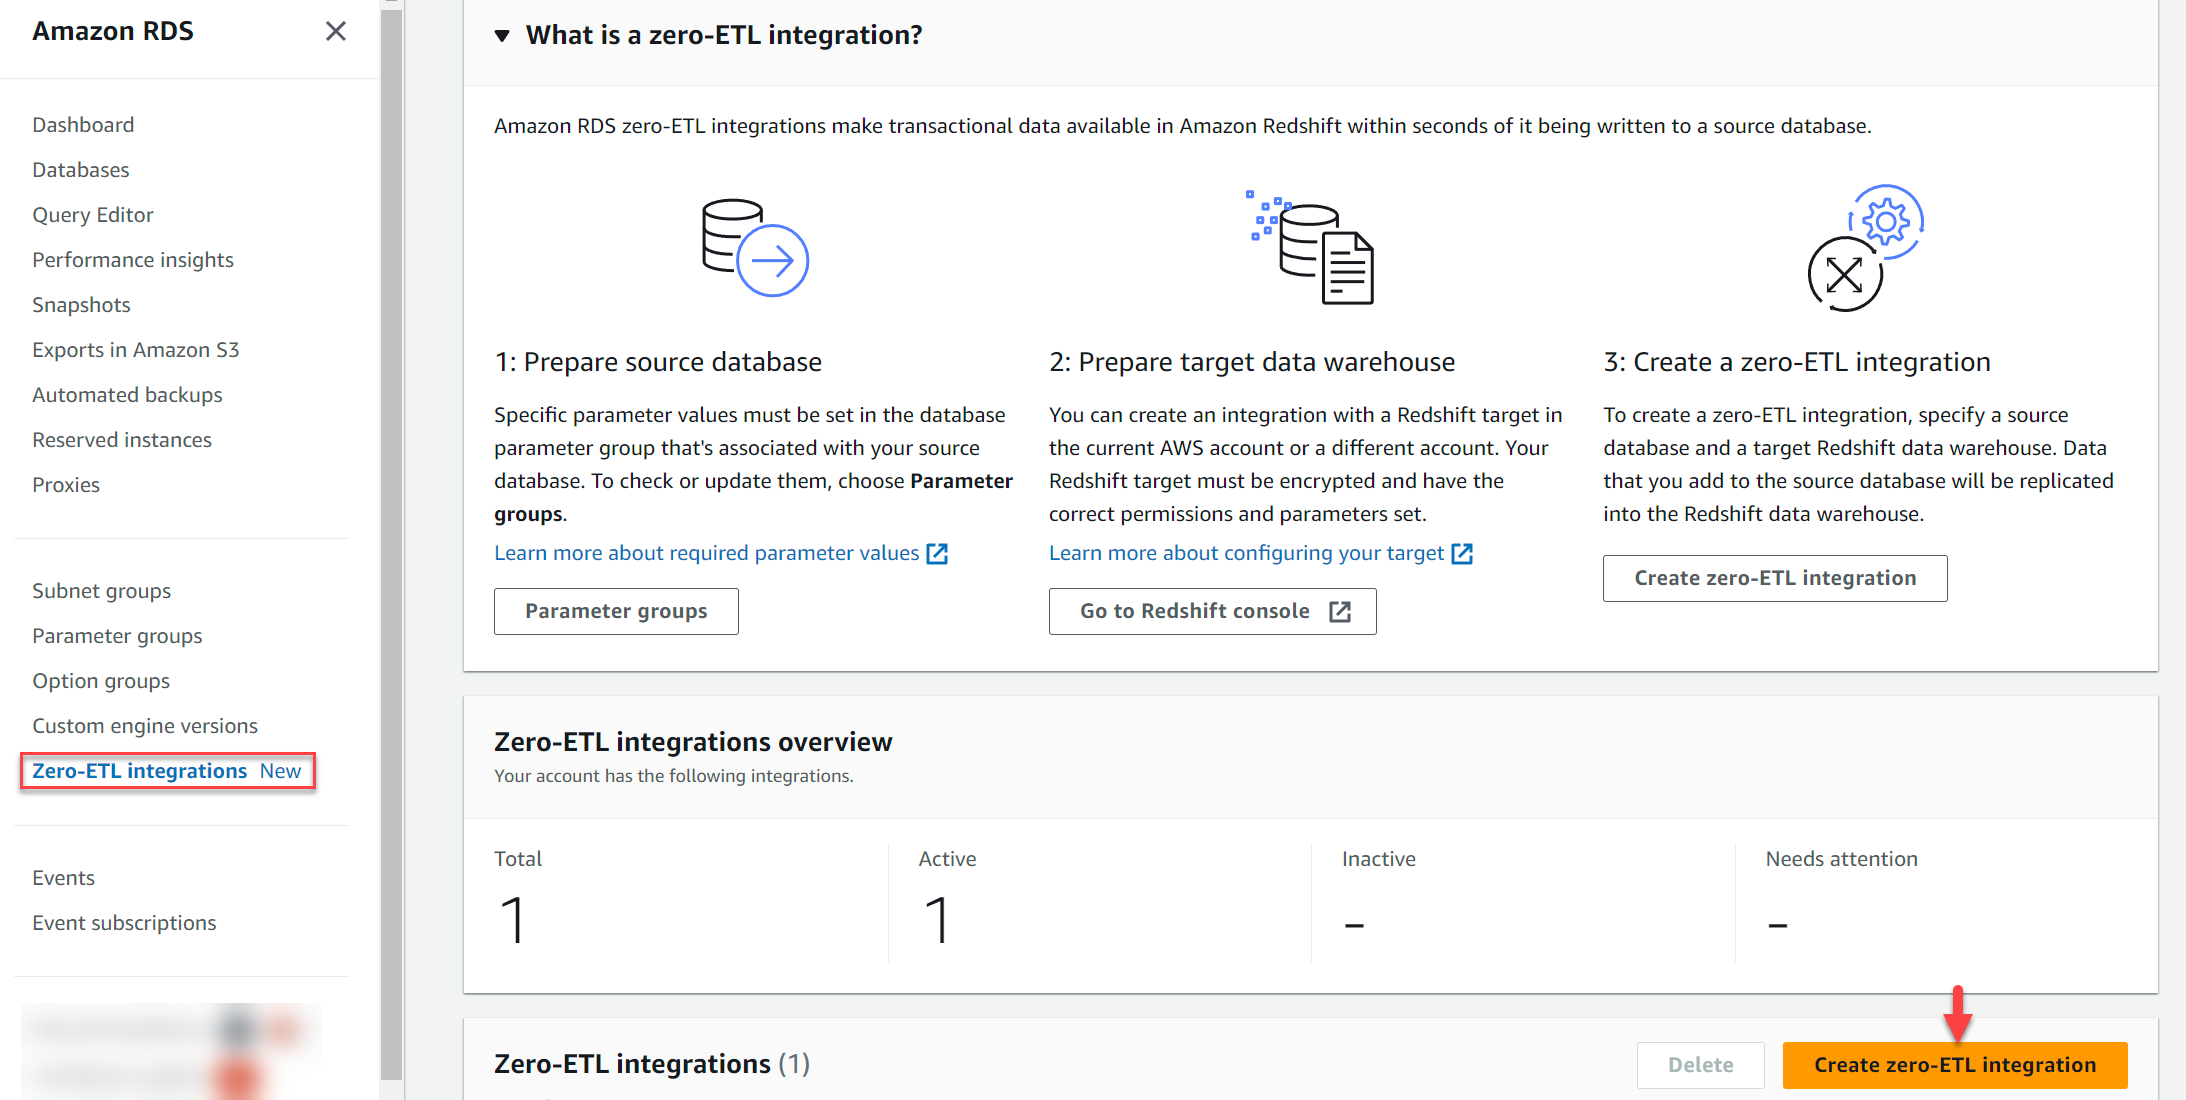This screenshot has height=1100, width=2186.
Task: Close the Amazon RDS navigation panel
Action: point(336,31)
